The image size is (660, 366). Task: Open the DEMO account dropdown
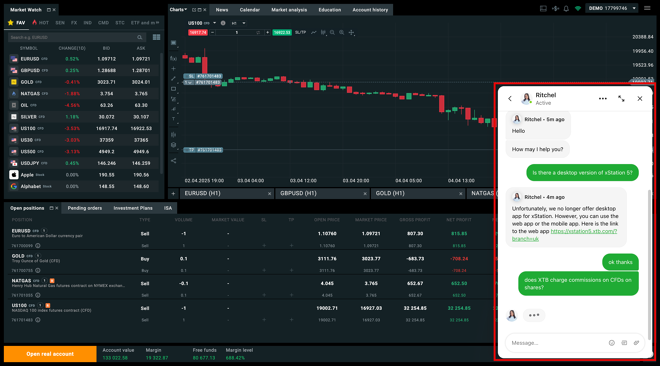pyautogui.click(x=613, y=8)
